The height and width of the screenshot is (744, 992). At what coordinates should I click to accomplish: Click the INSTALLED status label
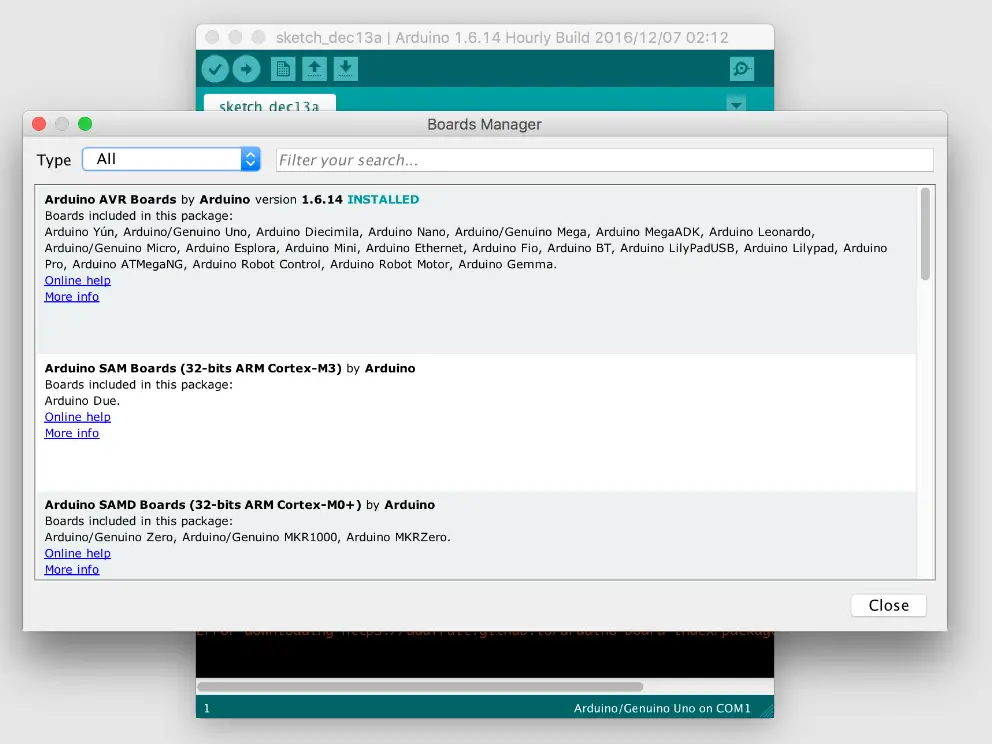point(383,199)
